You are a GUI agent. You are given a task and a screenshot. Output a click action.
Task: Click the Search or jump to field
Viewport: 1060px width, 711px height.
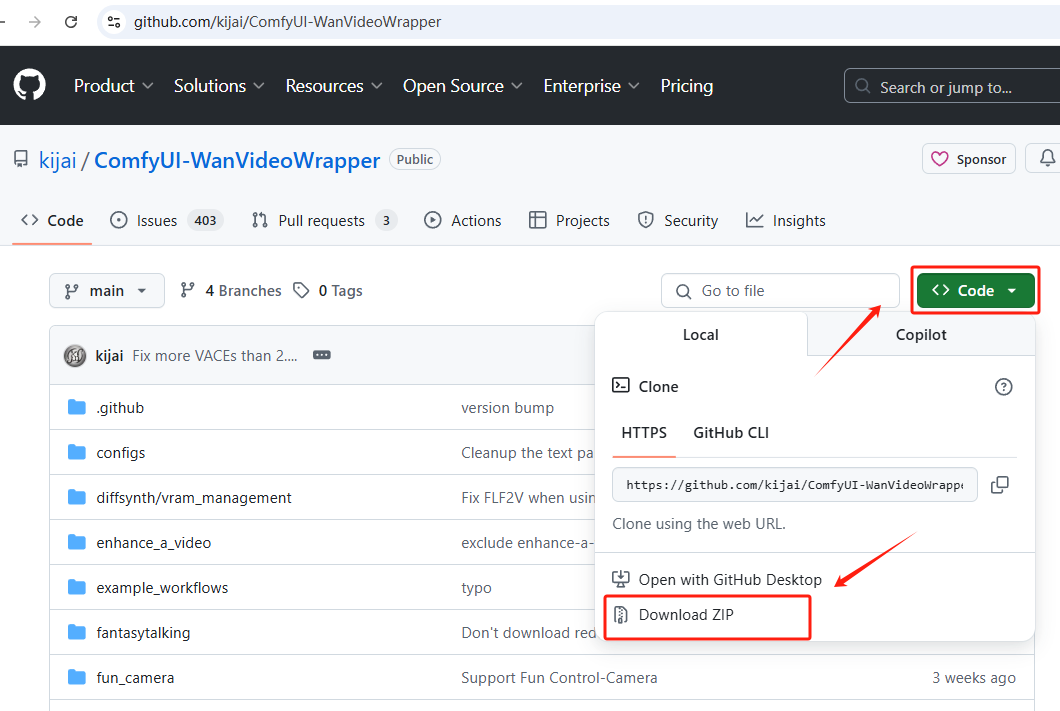(952, 86)
